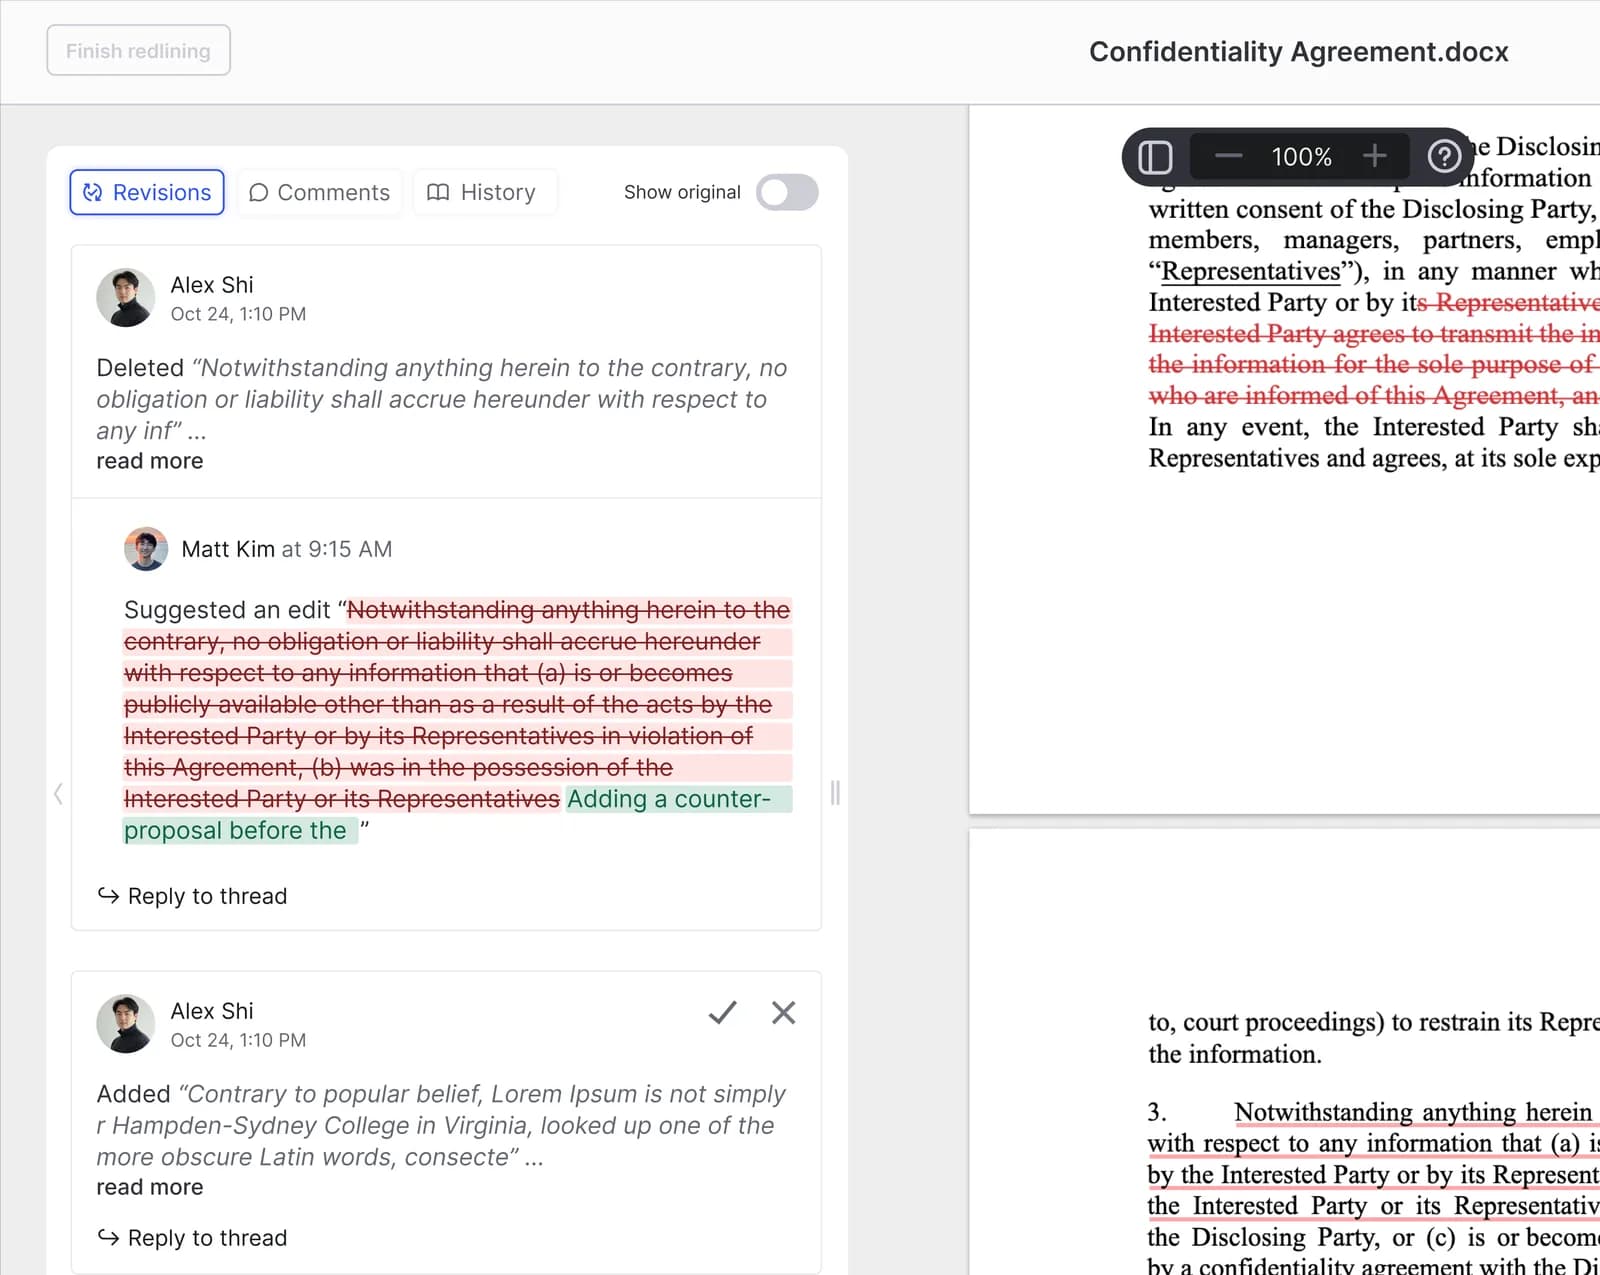
Task: Open help with the question mark icon
Action: point(1444,156)
